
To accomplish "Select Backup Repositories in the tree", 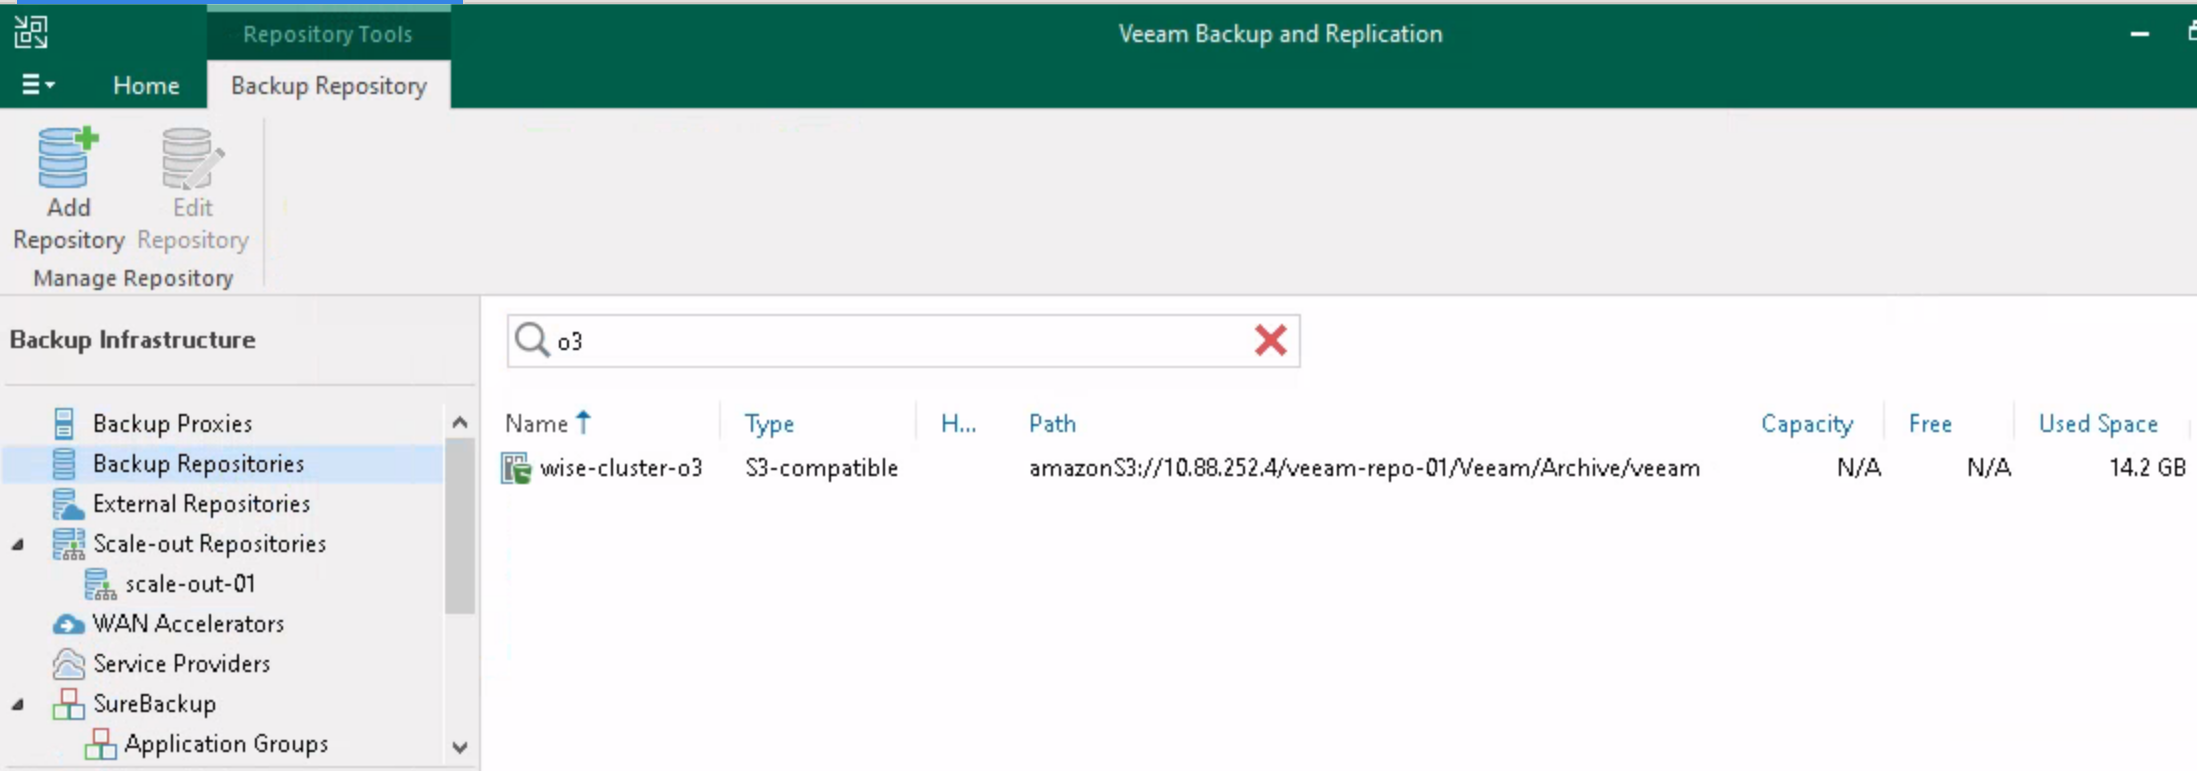I will click(198, 463).
